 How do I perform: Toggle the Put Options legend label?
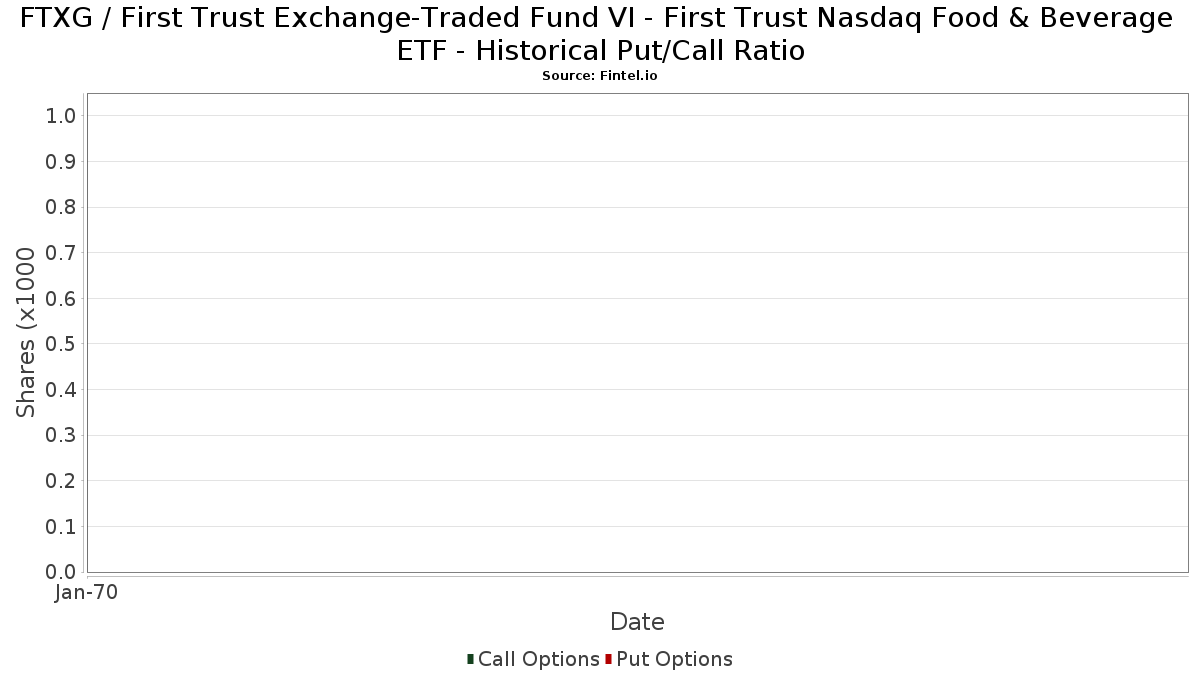(674, 659)
